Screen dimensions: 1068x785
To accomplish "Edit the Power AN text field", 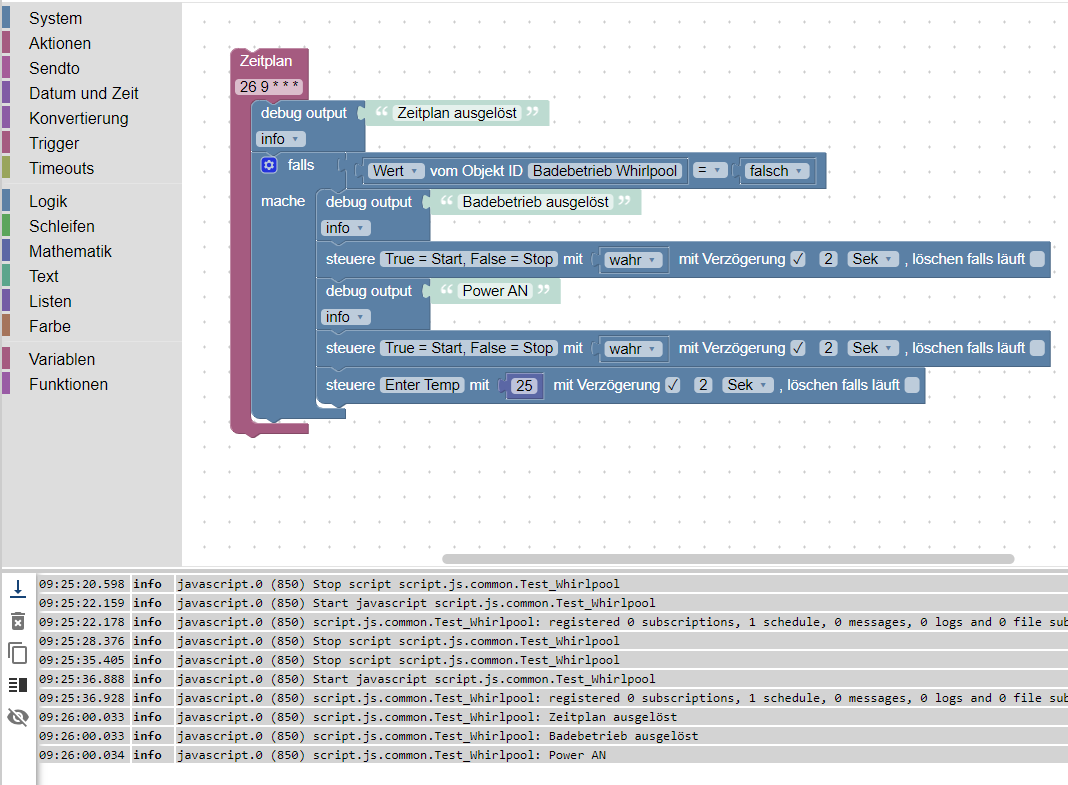I will [495, 291].
